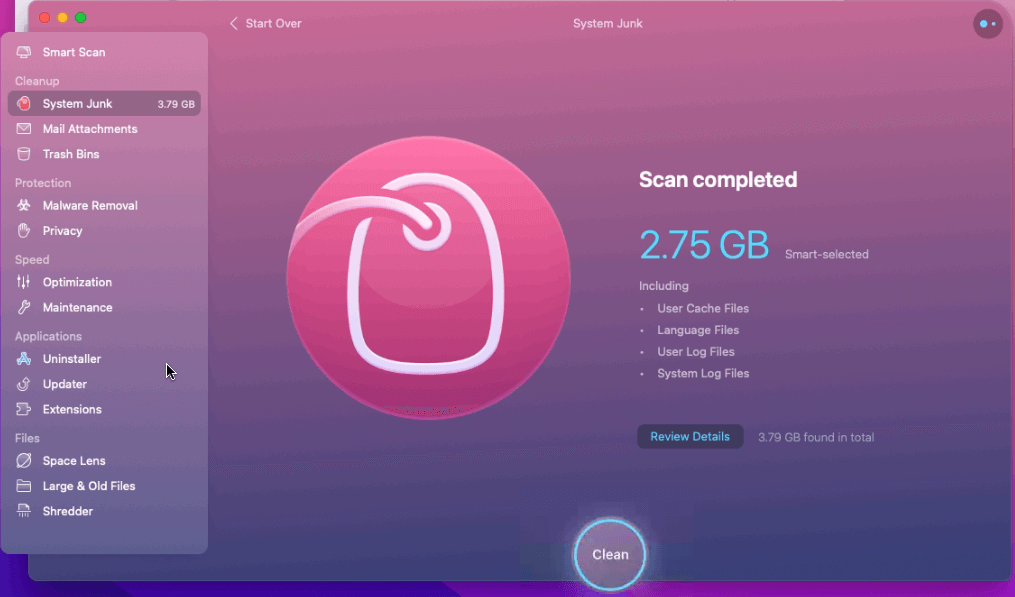Click the Cleanup section header
The image size is (1015, 597).
tap(37, 81)
